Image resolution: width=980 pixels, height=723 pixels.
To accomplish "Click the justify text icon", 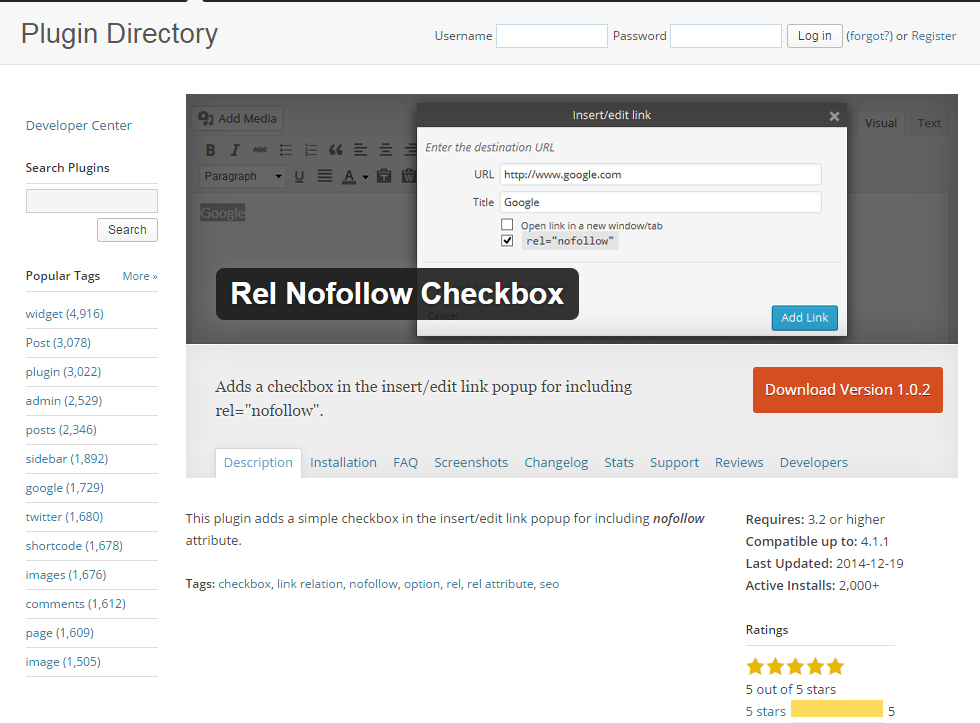I will point(324,176).
